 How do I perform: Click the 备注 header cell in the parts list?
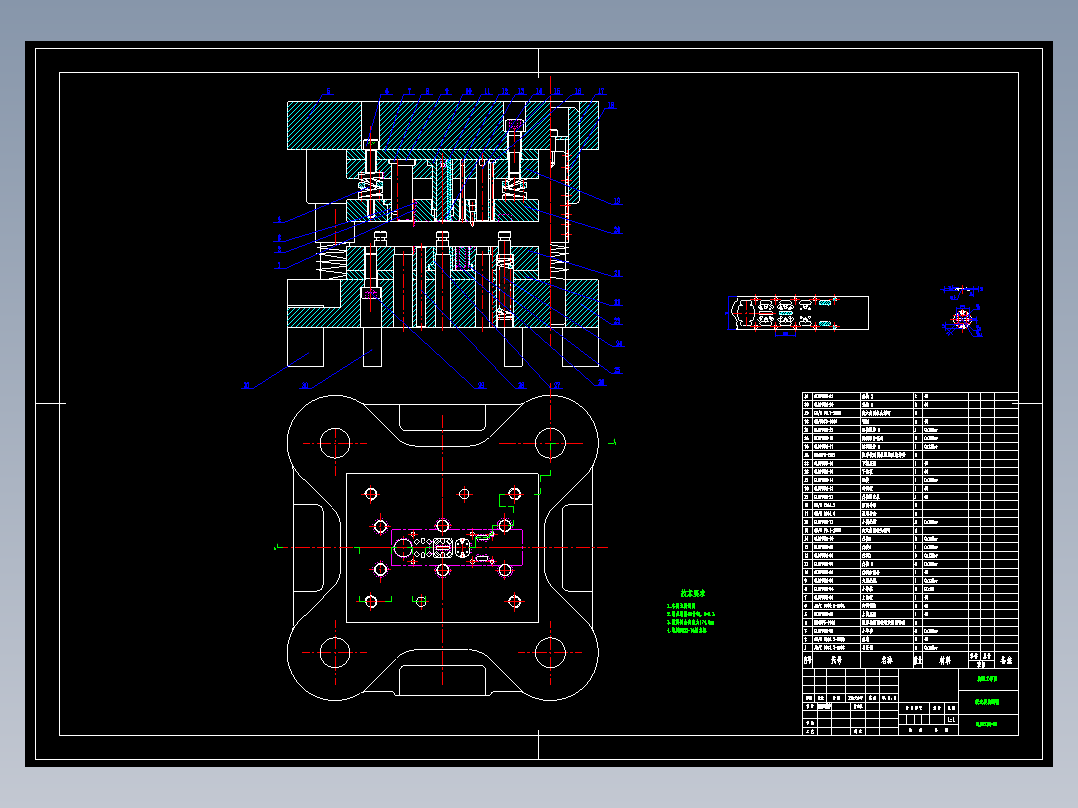pos(1006,660)
